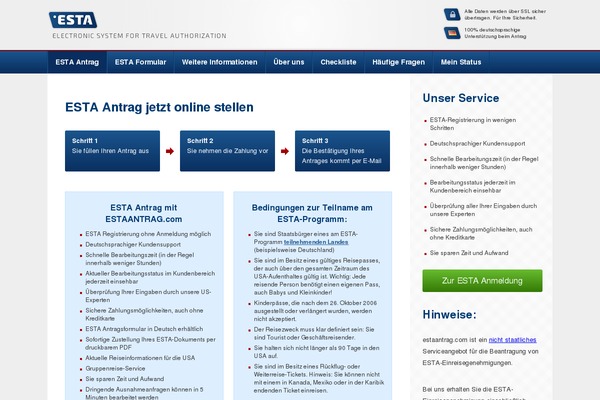Image resolution: width=600 pixels, height=400 pixels.
Task: Click sidebar item Deutschsprachiger Kundensupport
Action: (x=477, y=144)
